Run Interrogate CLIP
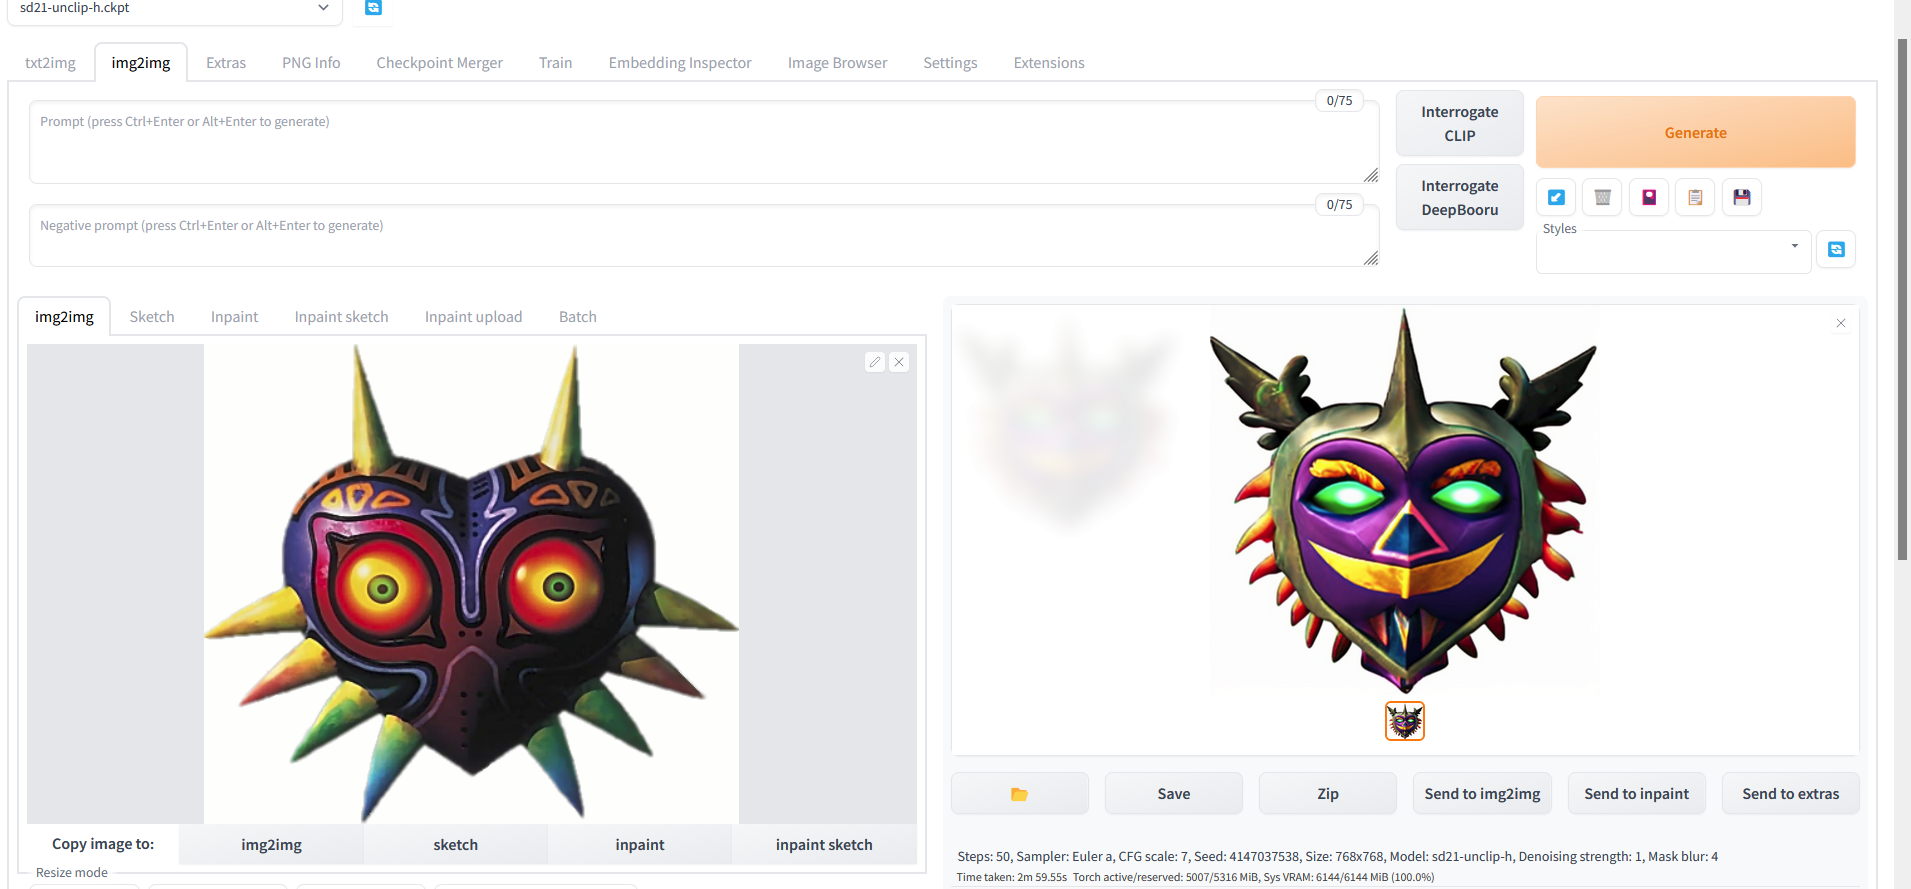This screenshot has height=889, width=1911. tap(1460, 124)
